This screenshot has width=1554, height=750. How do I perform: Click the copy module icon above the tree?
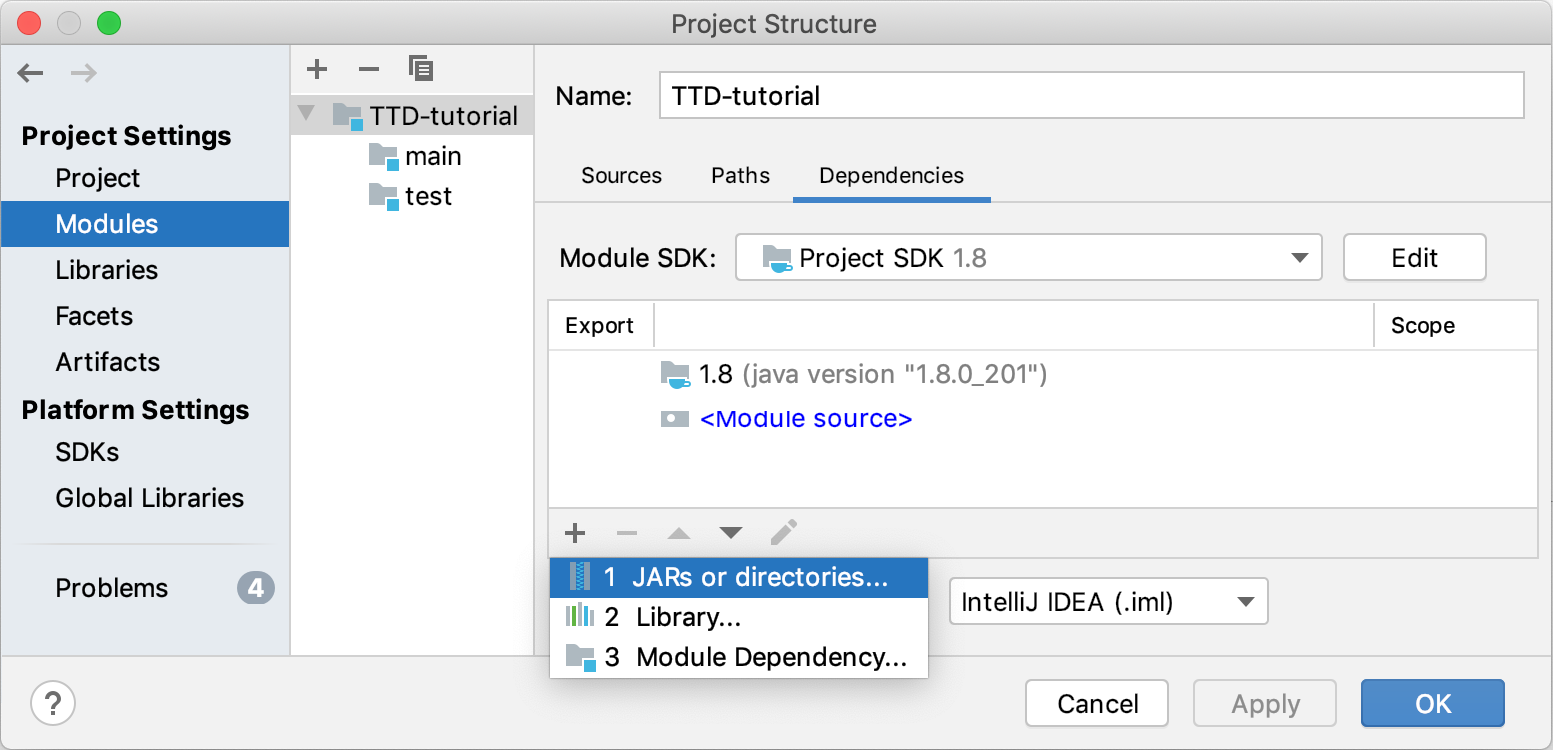coord(421,69)
